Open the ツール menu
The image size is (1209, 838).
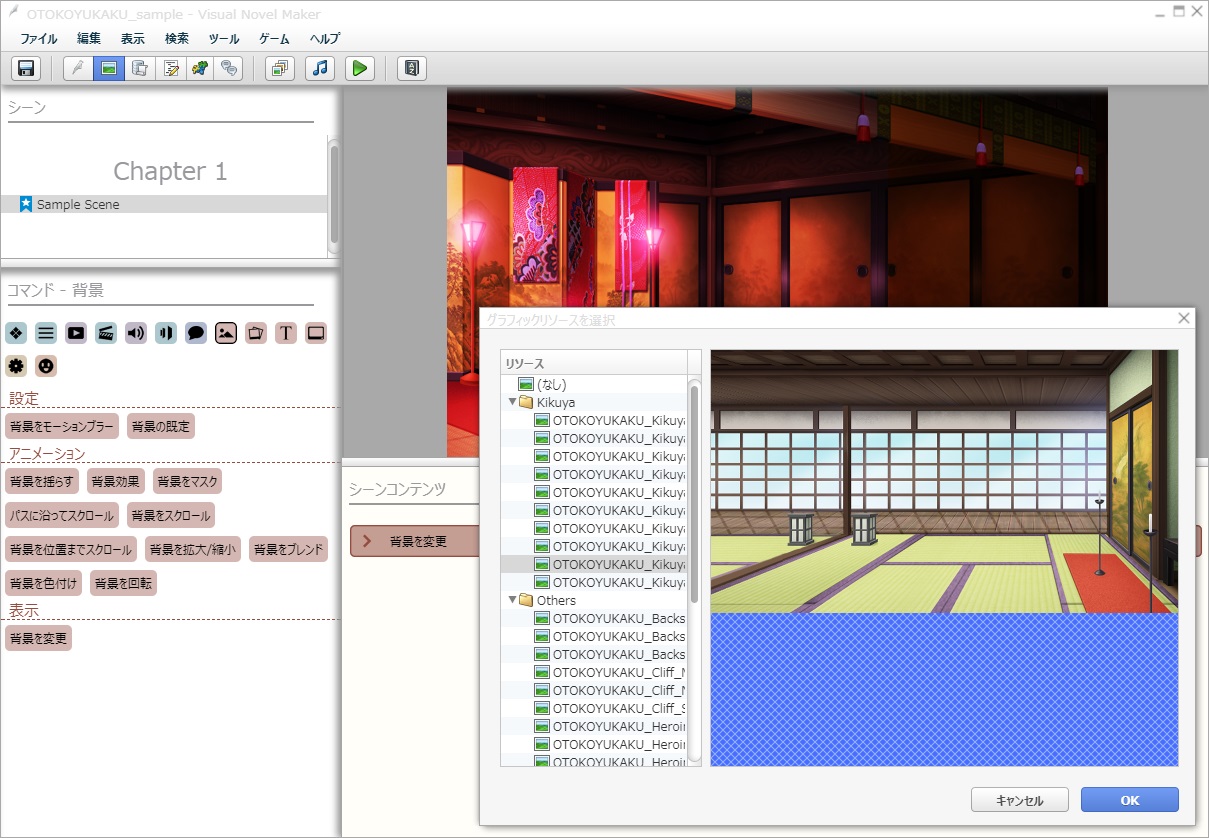coord(224,39)
